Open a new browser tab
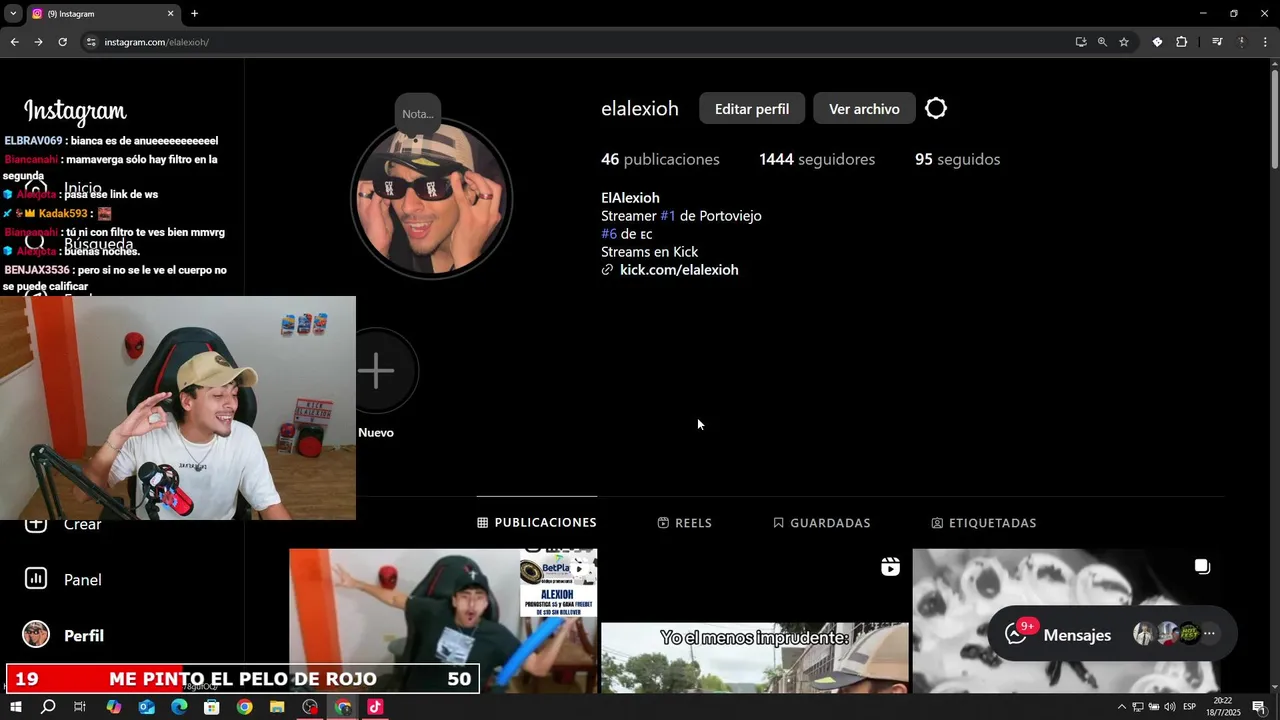 (x=194, y=14)
